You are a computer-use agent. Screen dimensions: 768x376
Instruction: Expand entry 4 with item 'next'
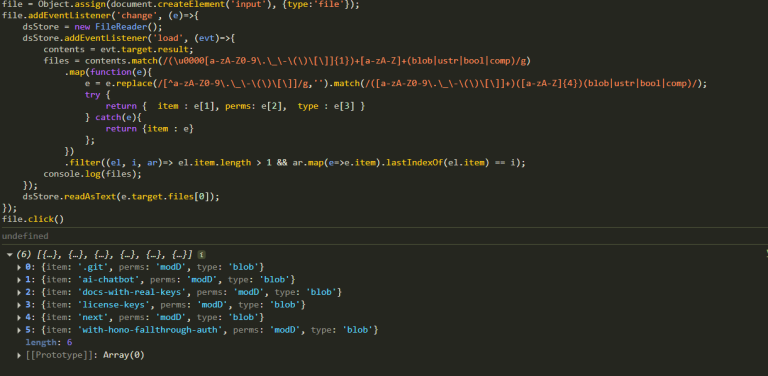19,318
